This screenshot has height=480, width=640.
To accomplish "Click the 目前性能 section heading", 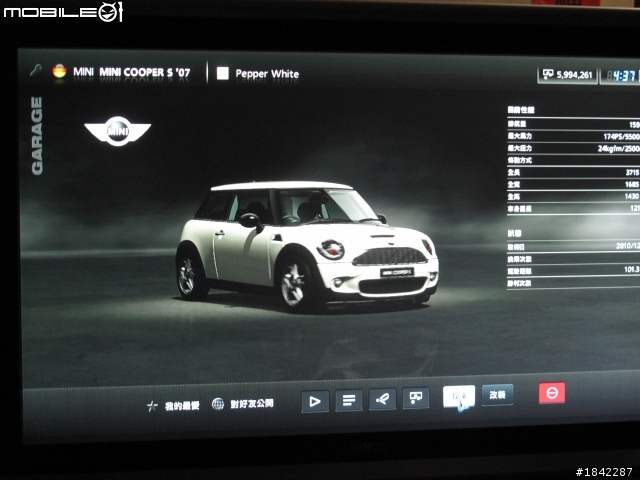I will click(x=521, y=110).
